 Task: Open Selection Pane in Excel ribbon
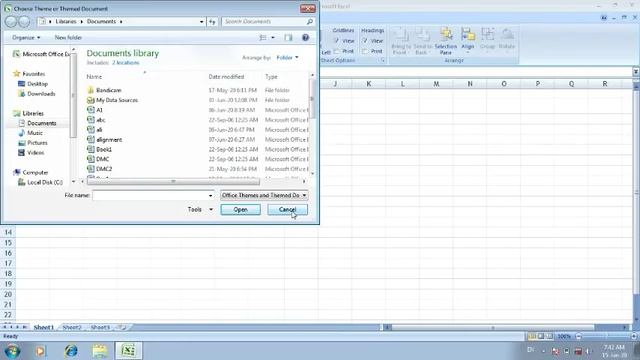[x=446, y=41]
